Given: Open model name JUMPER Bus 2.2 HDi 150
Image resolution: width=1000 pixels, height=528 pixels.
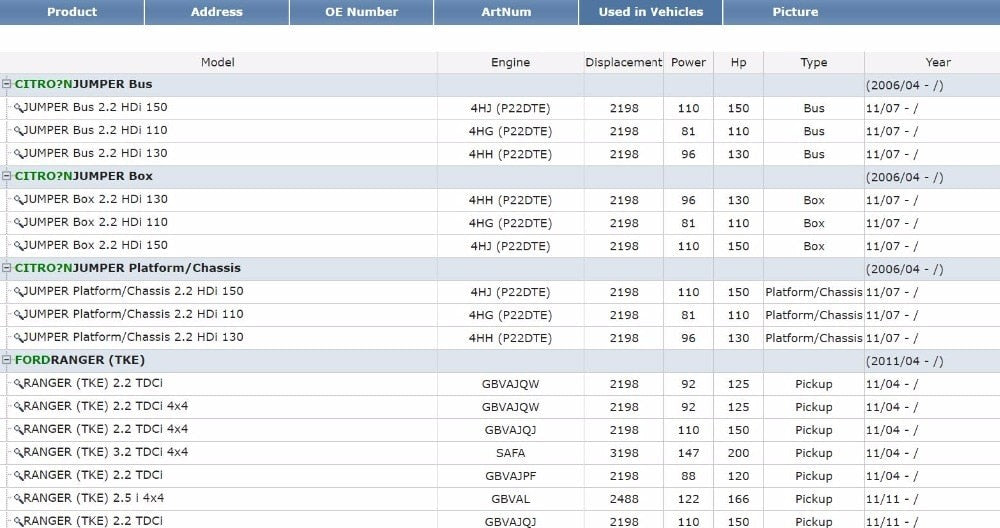Looking at the screenshot, I should tap(96, 107).
